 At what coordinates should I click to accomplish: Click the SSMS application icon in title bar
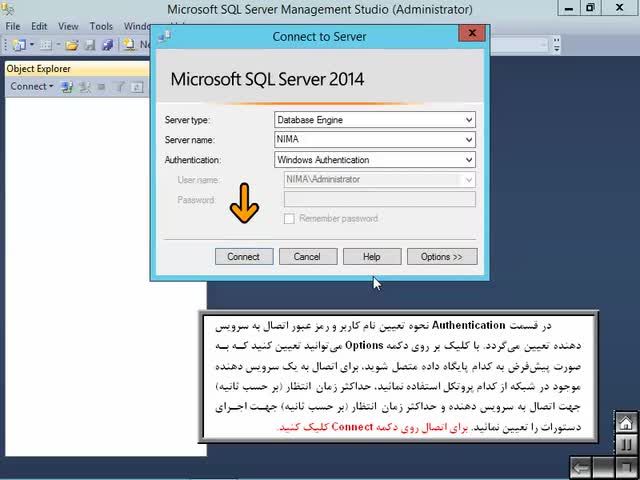[x=7, y=8]
